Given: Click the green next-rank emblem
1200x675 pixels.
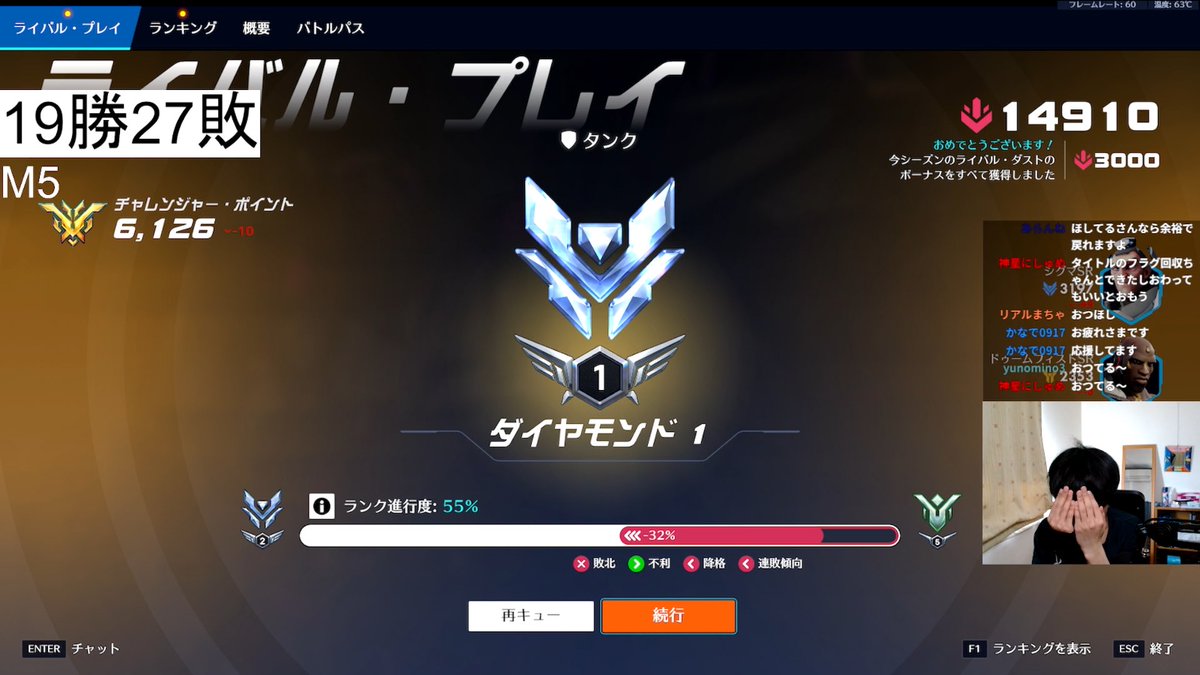Looking at the screenshot, I should pyautogui.click(x=936, y=518).
